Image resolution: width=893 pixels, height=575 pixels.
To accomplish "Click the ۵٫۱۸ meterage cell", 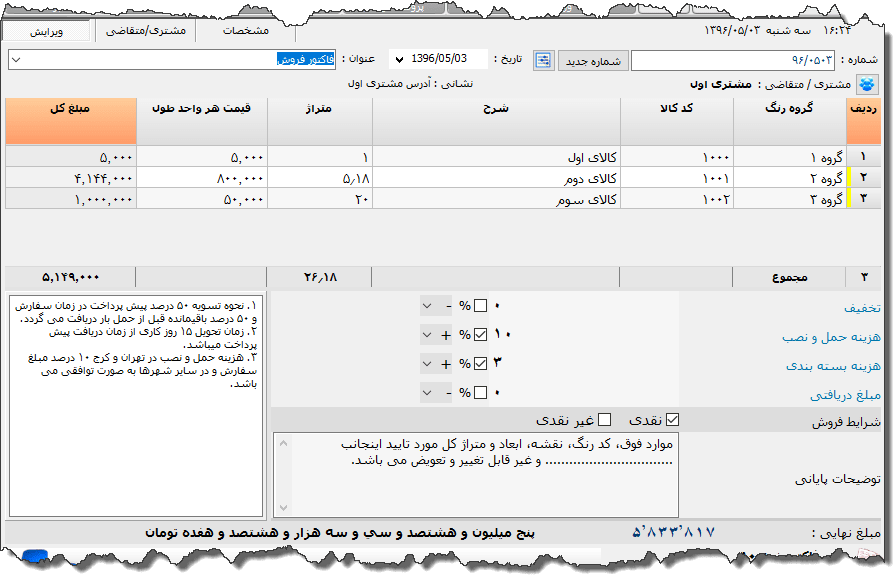I will [319, 178].
